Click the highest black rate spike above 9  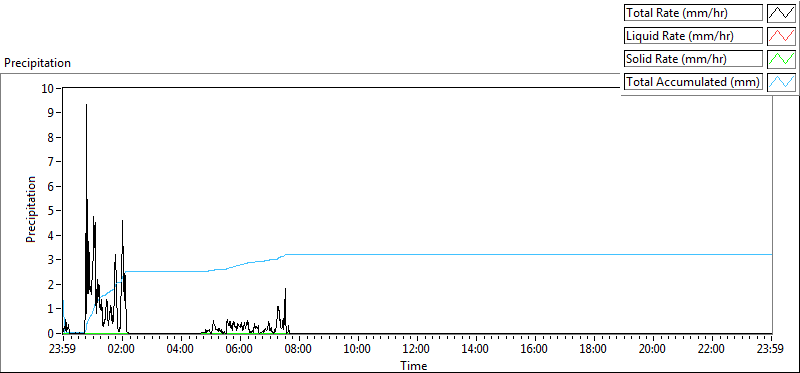coord(86,105)
